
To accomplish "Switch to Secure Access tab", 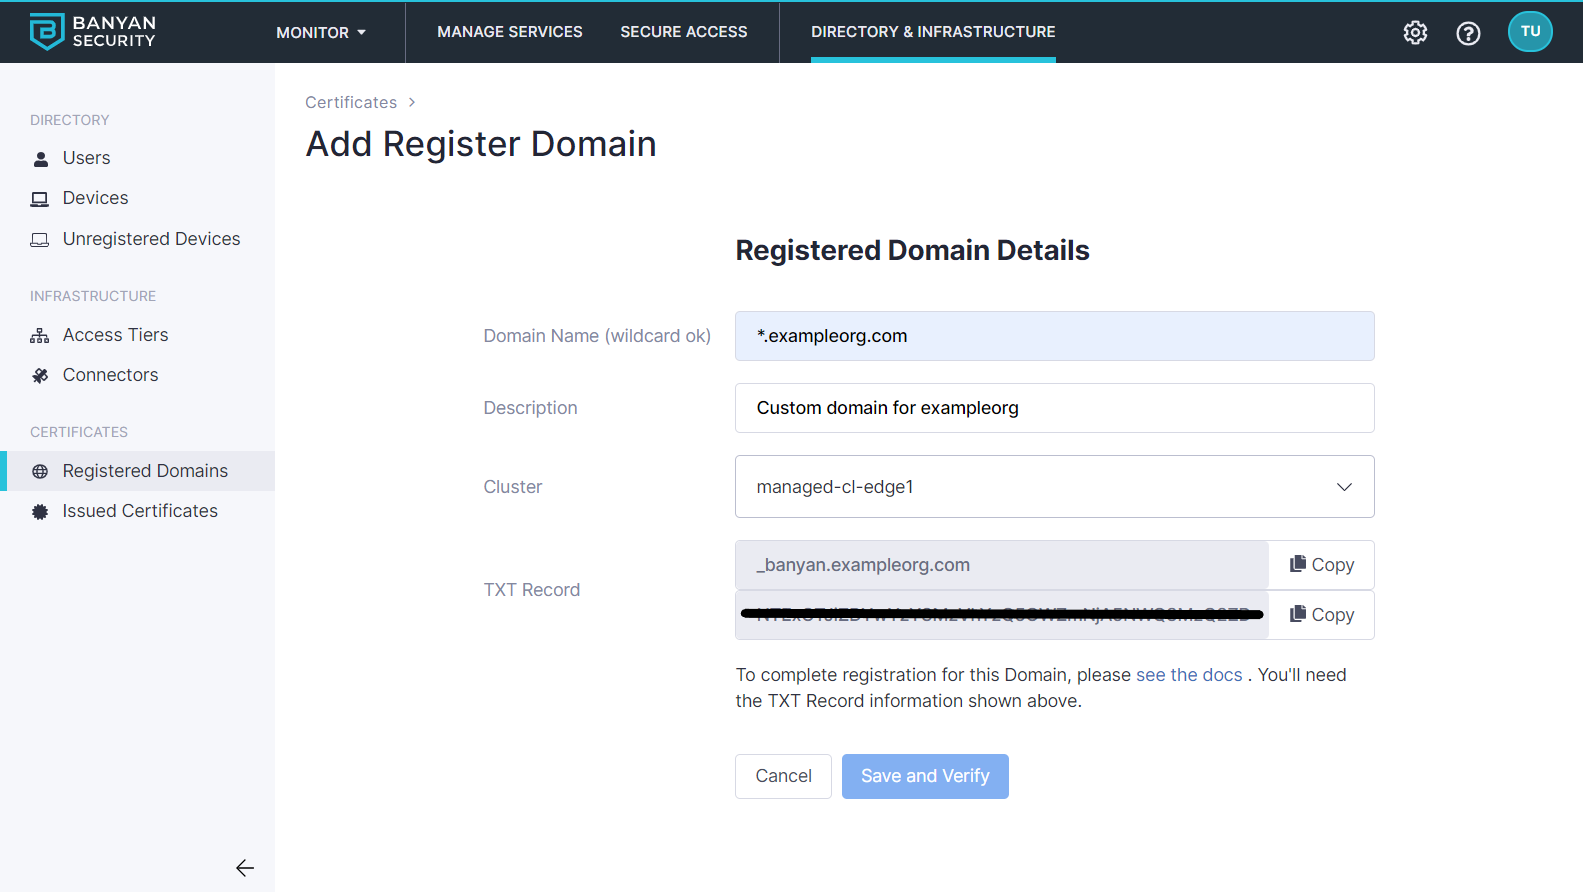I will (683, 32).
